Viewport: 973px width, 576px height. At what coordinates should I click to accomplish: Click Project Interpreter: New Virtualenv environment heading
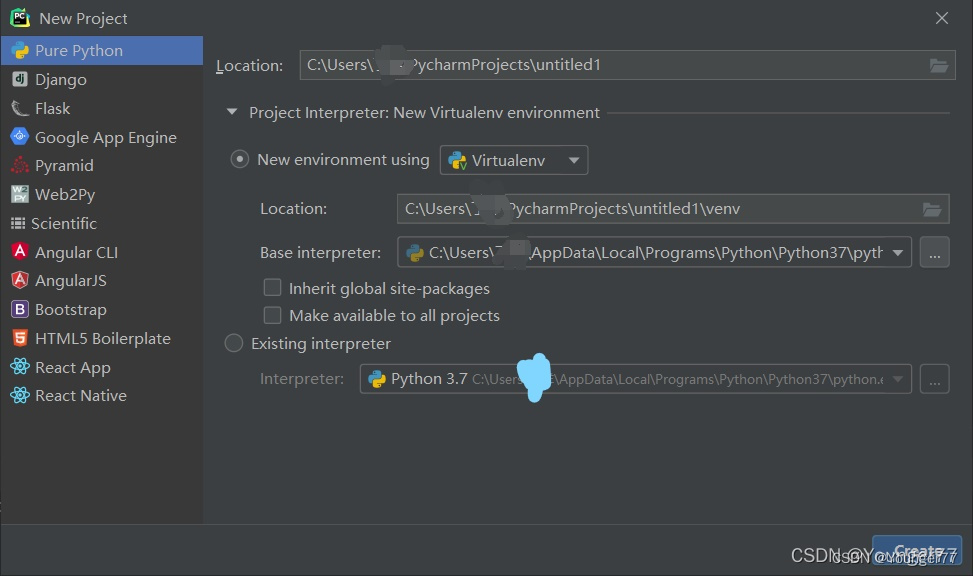[x=424, y=112]
